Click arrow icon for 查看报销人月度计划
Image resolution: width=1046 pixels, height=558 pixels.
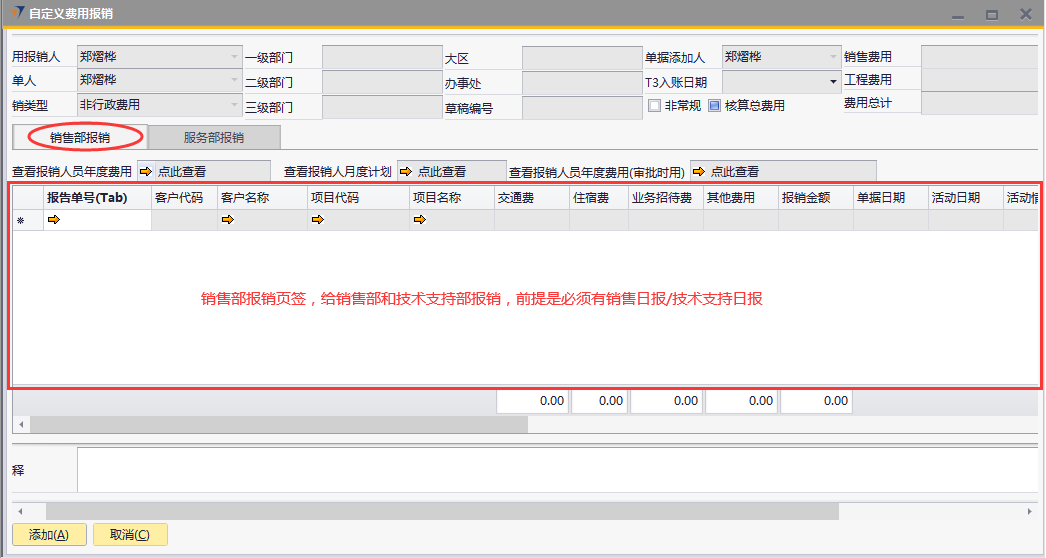point(405,172)
